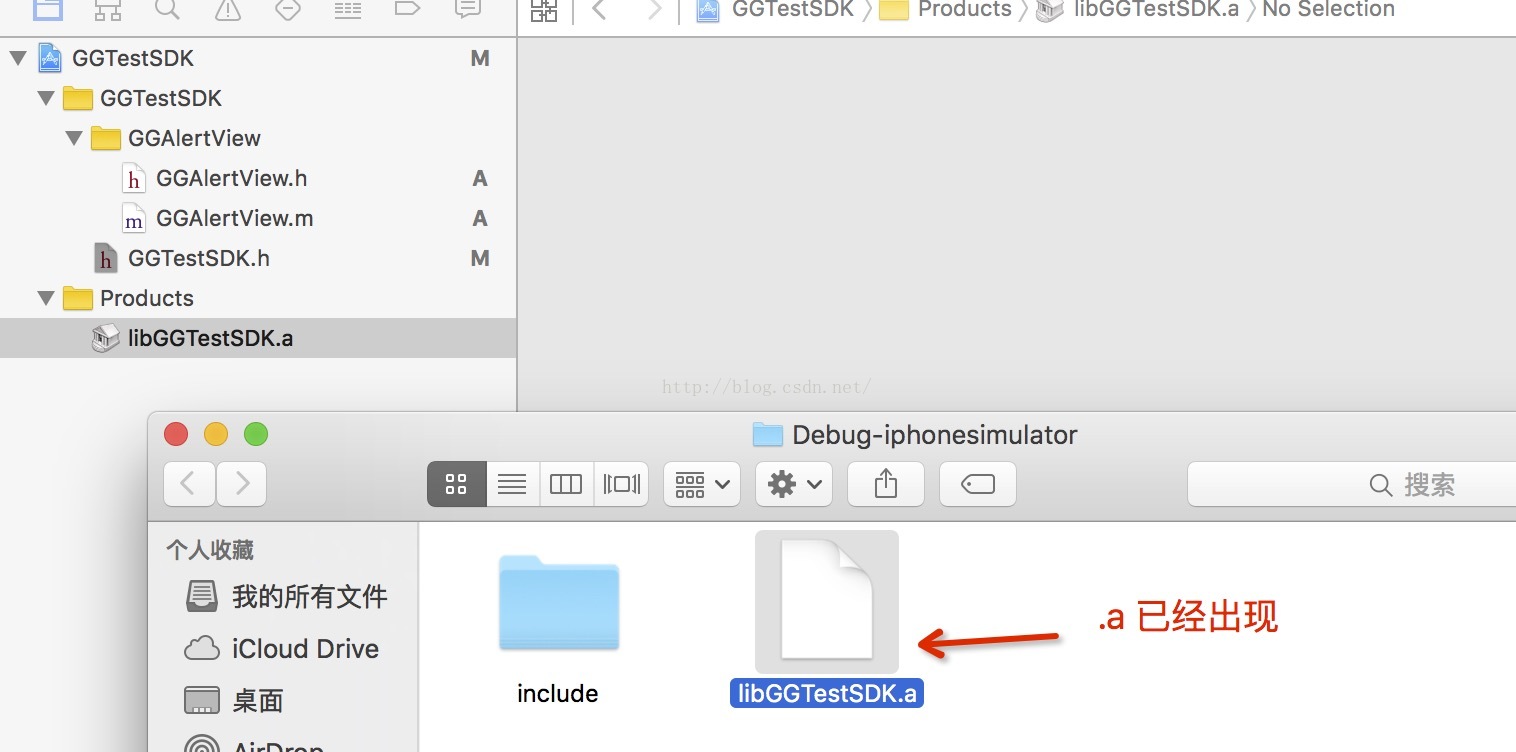Open the Xcode Debug navigator

348,9
